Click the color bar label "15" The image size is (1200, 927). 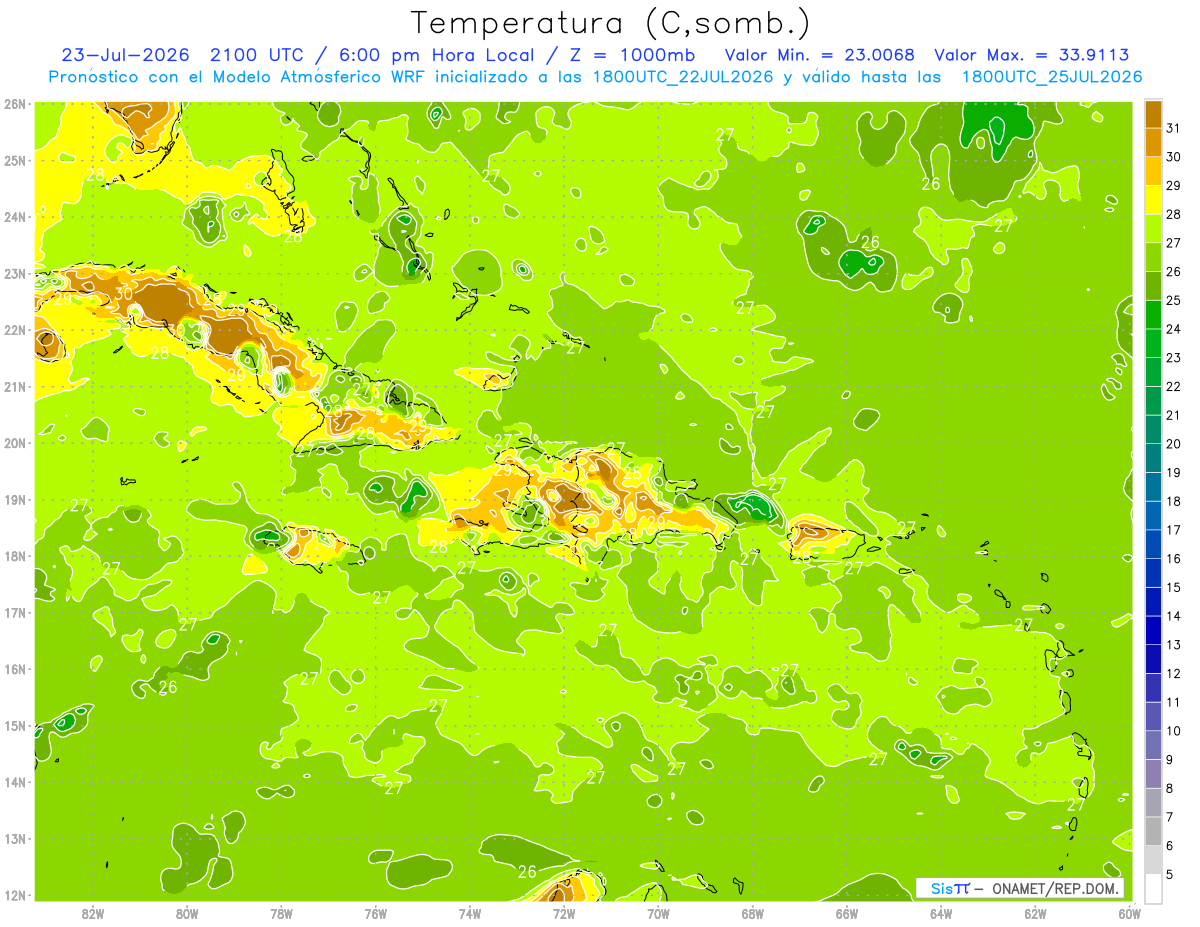[1174, 587]
